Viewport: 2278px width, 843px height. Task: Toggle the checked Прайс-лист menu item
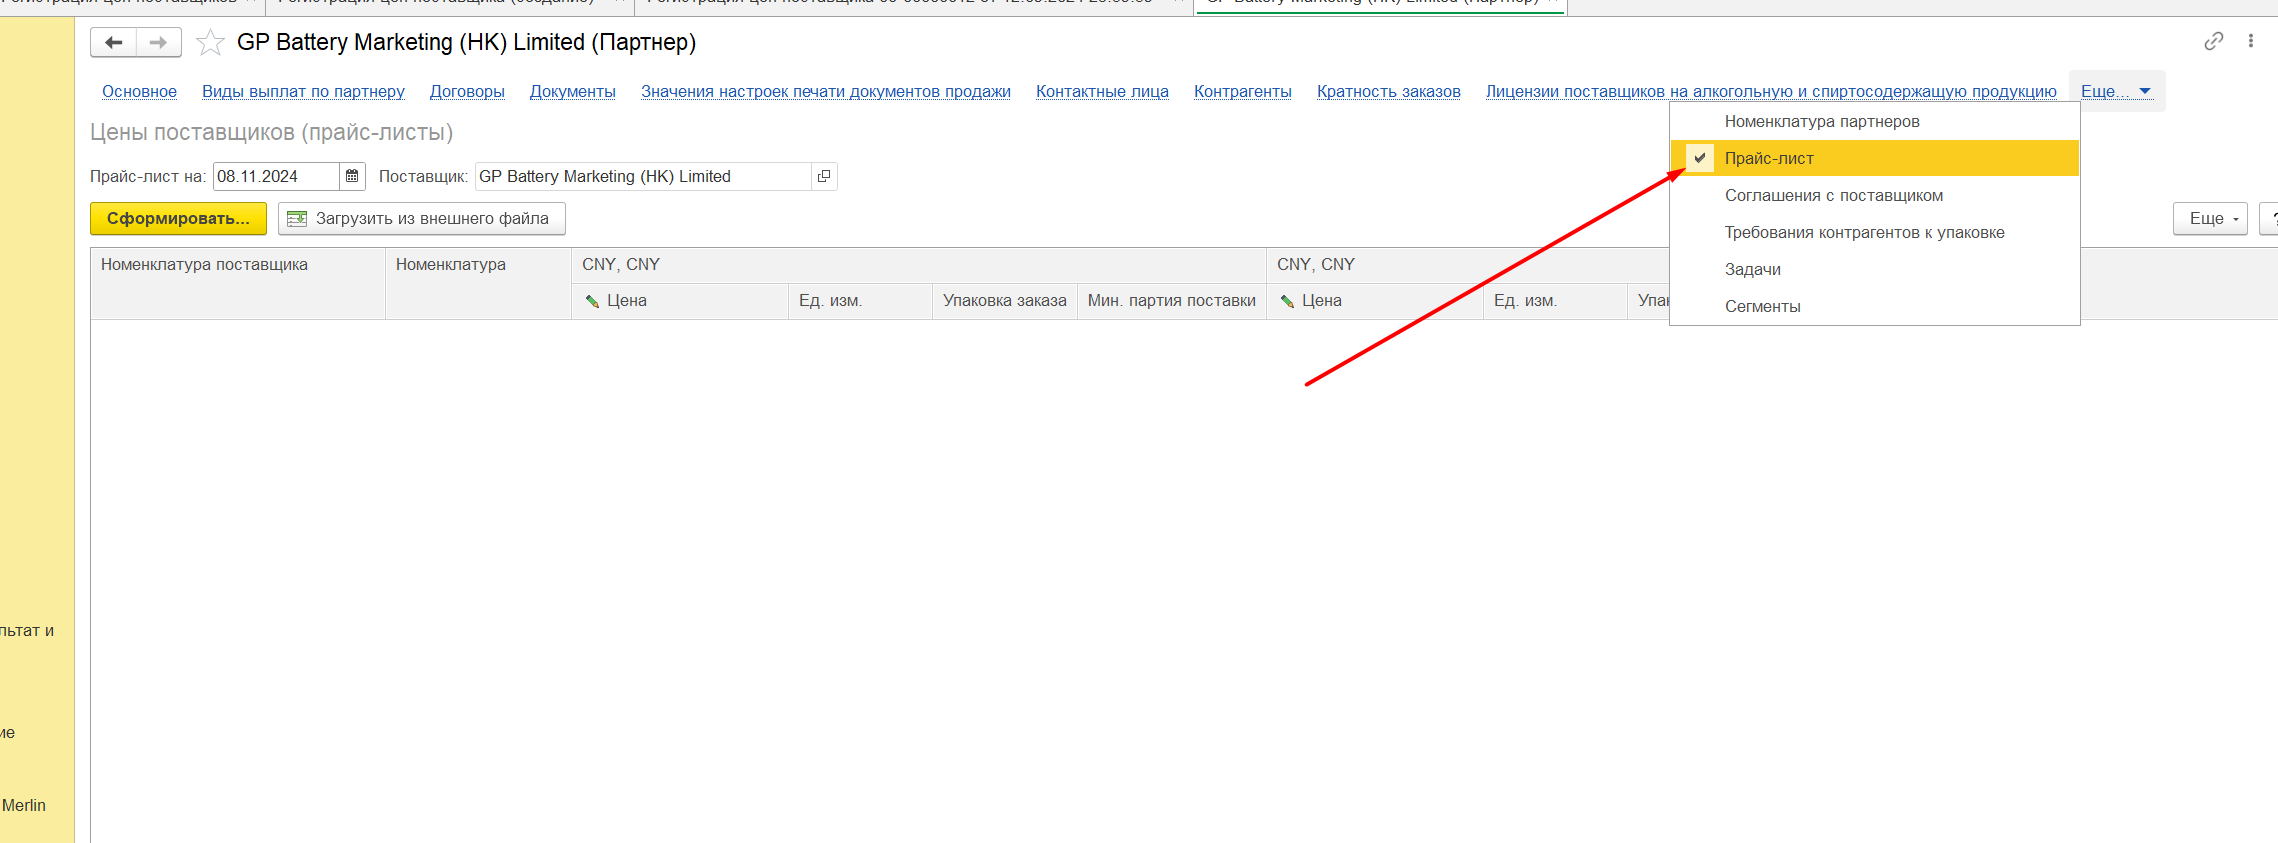tap(1768, 158)
